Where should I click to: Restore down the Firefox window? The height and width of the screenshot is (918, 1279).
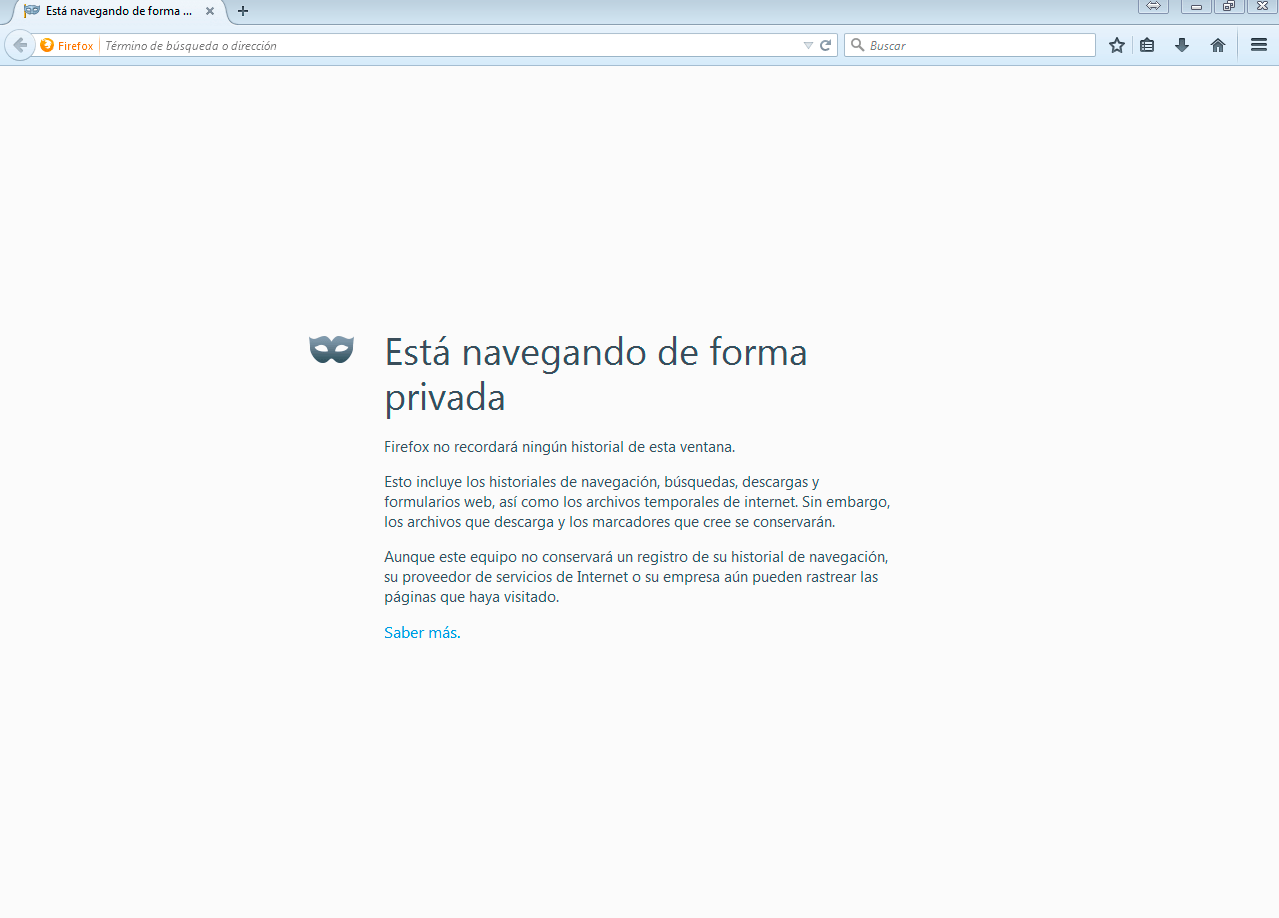coord(1229,6)
